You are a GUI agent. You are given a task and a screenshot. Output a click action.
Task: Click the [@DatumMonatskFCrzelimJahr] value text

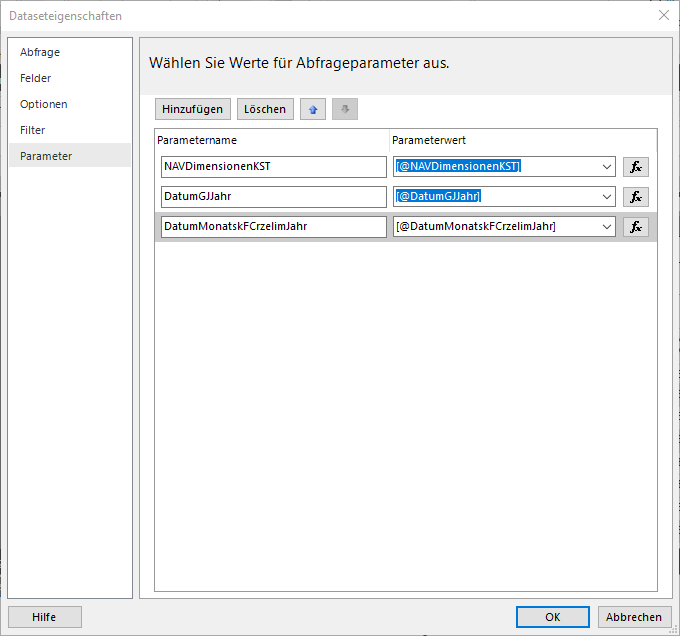click(476, 226)
